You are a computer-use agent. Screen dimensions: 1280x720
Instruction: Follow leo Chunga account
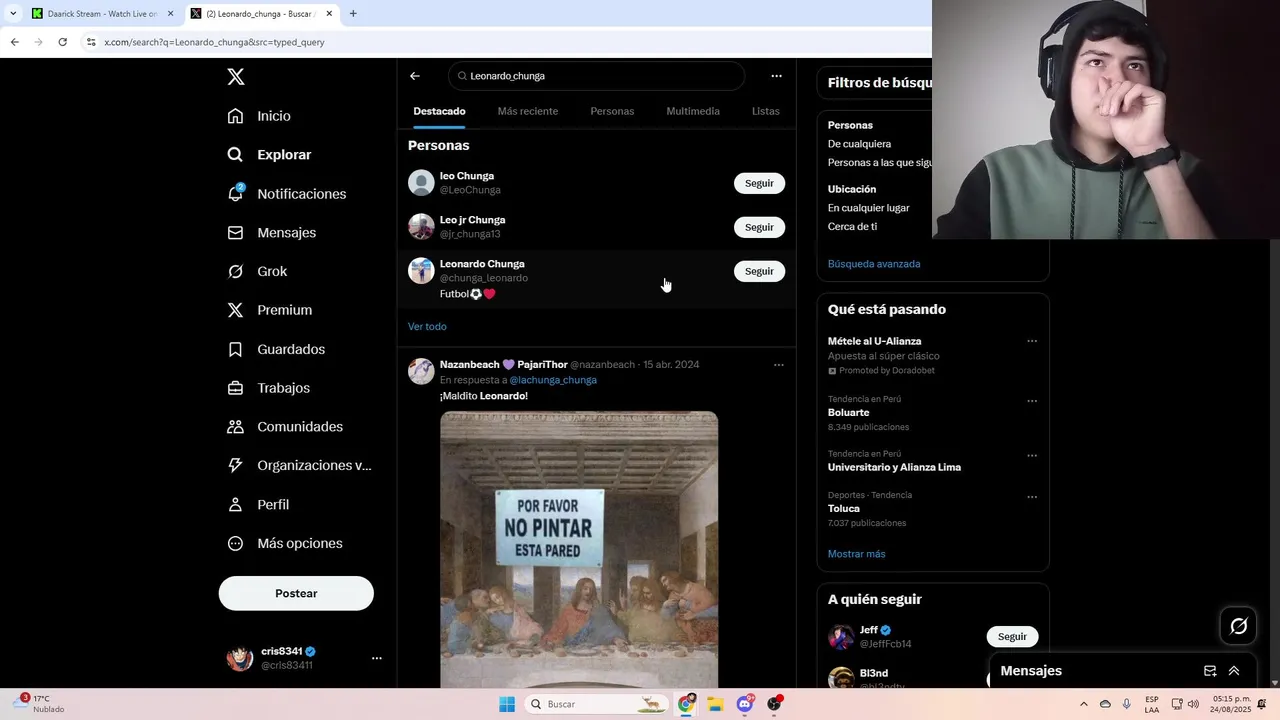(x=759, y=183)
